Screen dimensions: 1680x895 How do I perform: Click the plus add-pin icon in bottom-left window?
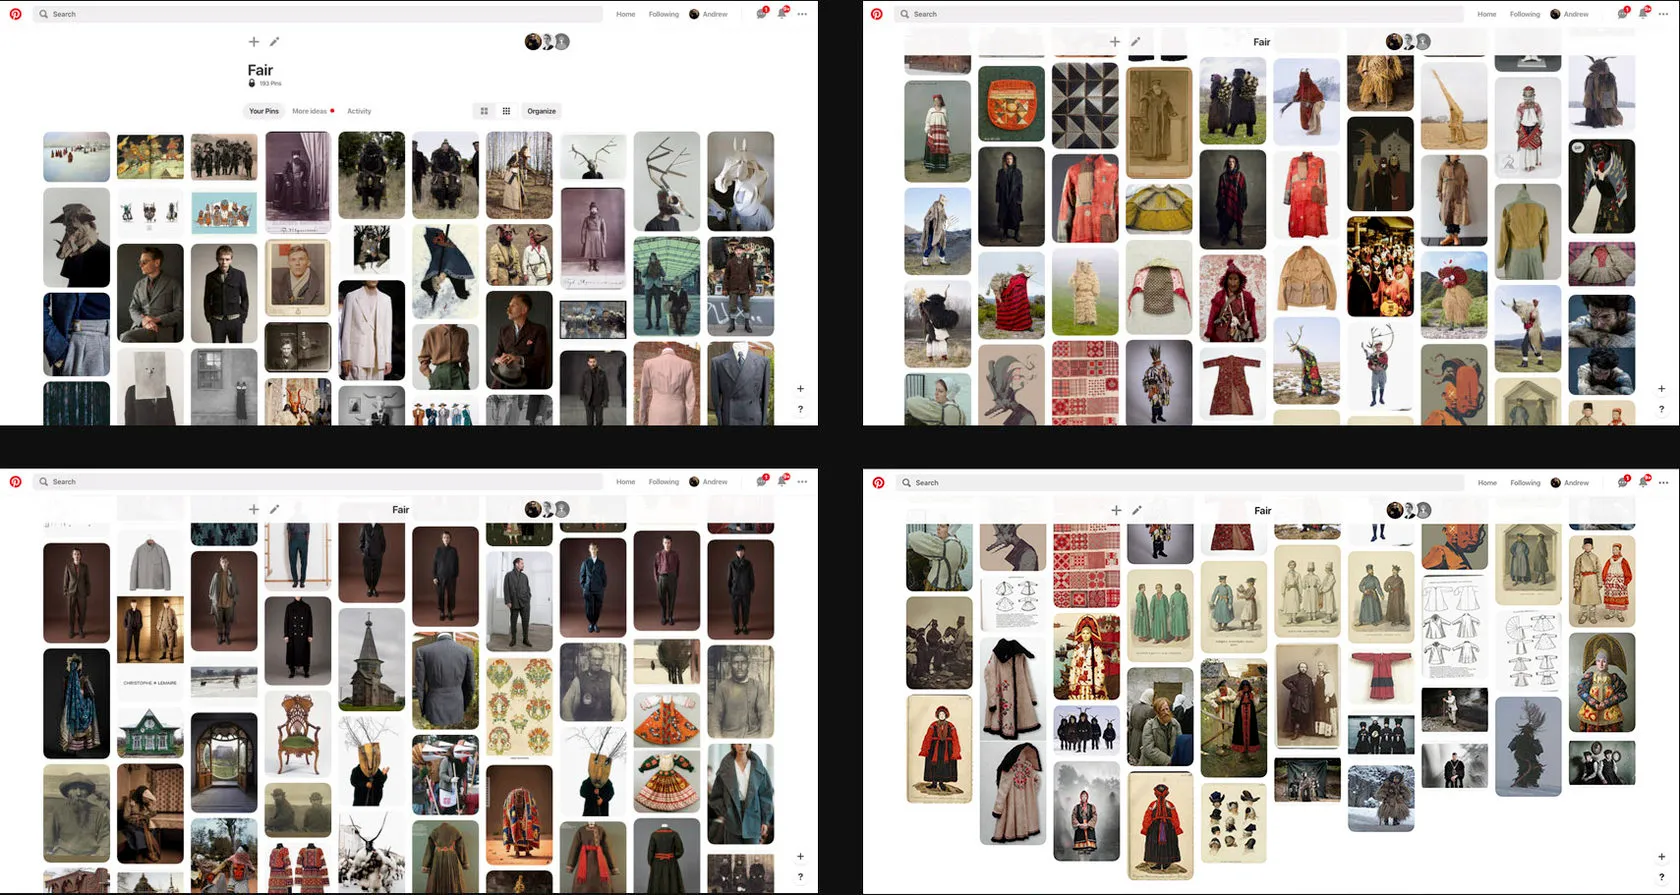(x=254, y=510)
